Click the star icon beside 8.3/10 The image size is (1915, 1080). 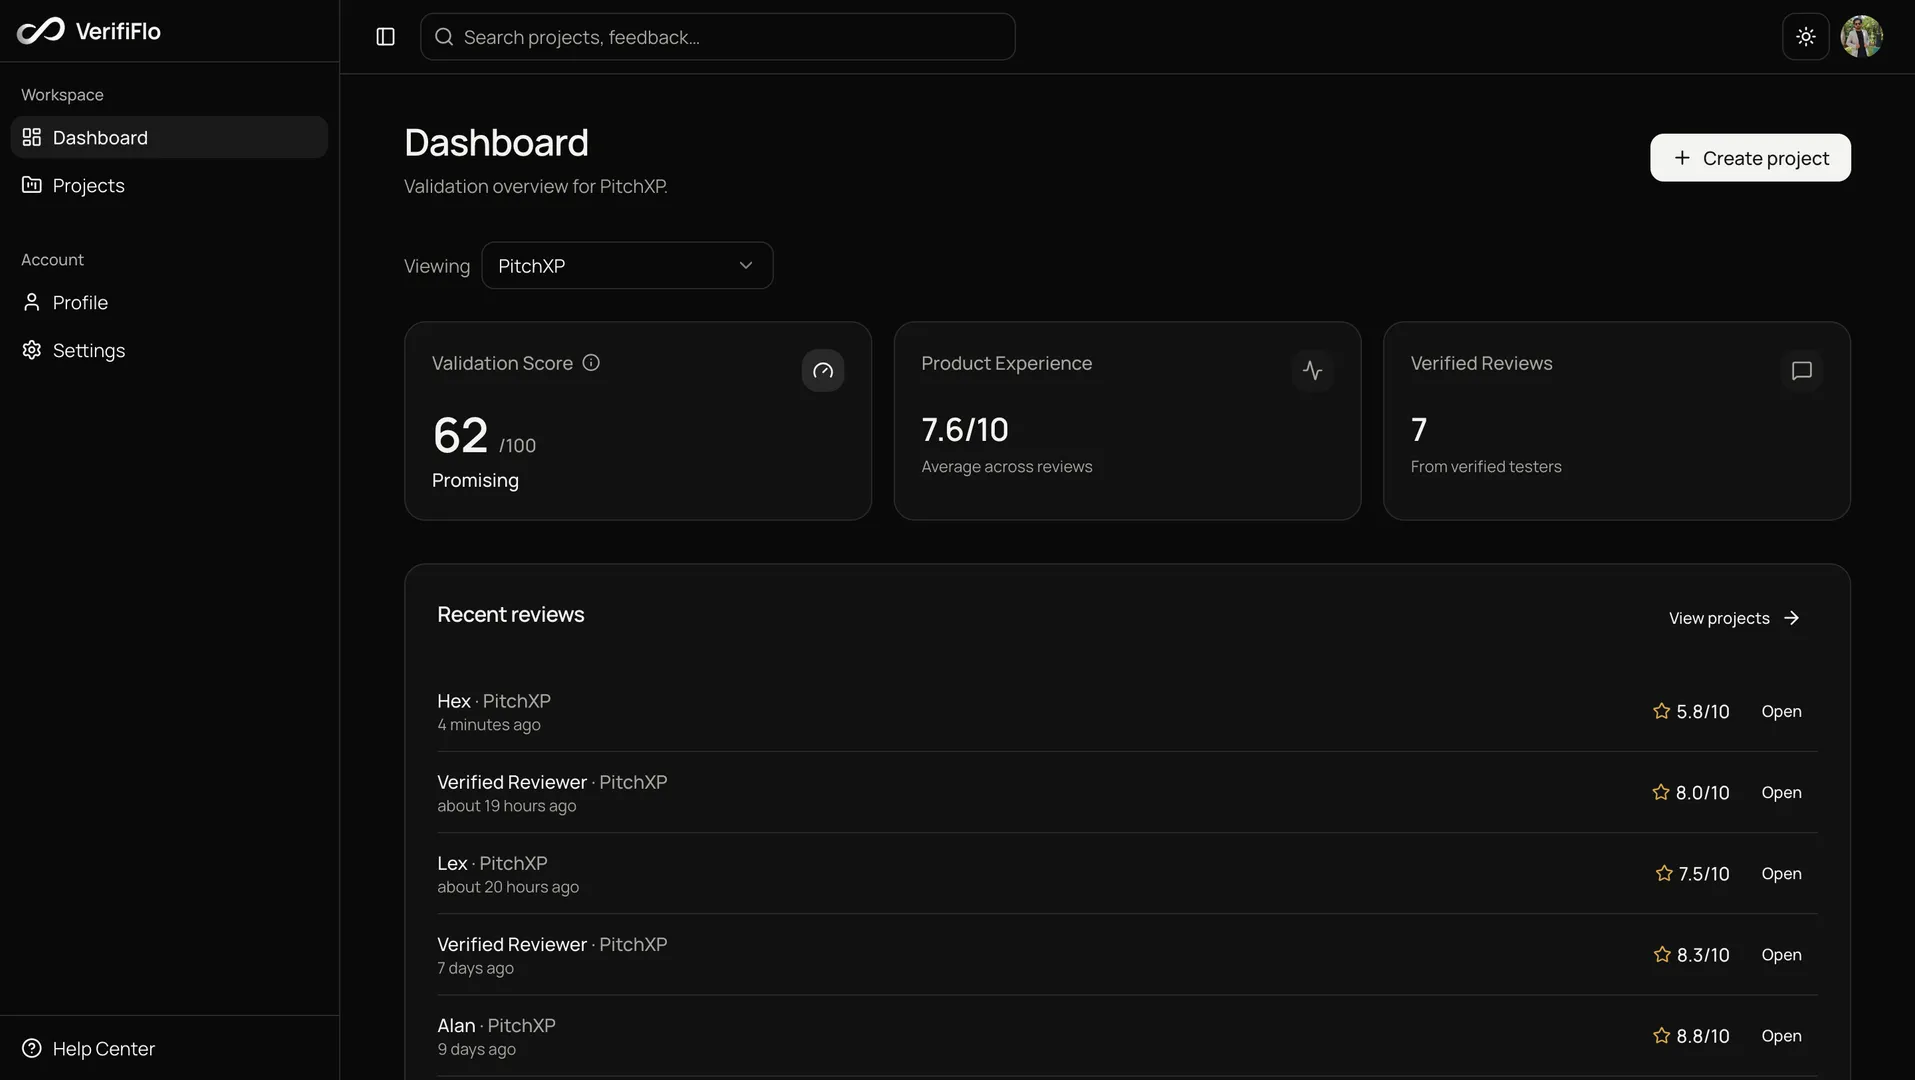pyautogui.click(x=1662, y=954)
